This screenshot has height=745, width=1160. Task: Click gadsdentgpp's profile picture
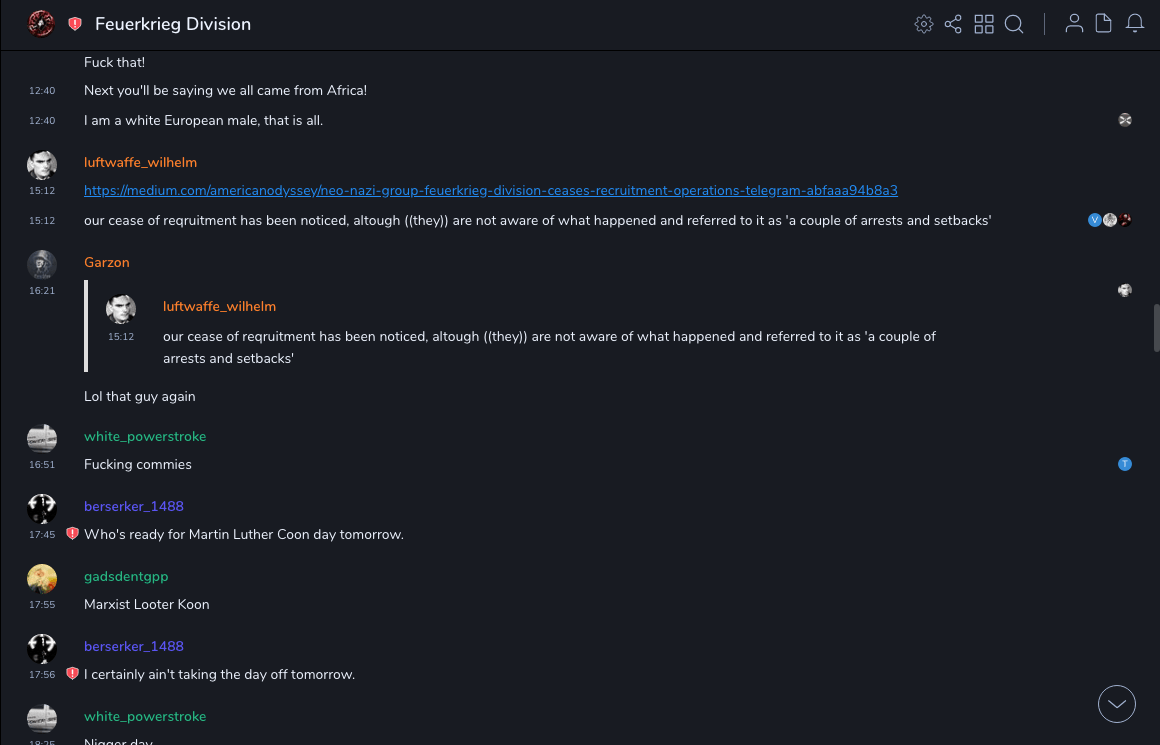[x=42, y=579]
